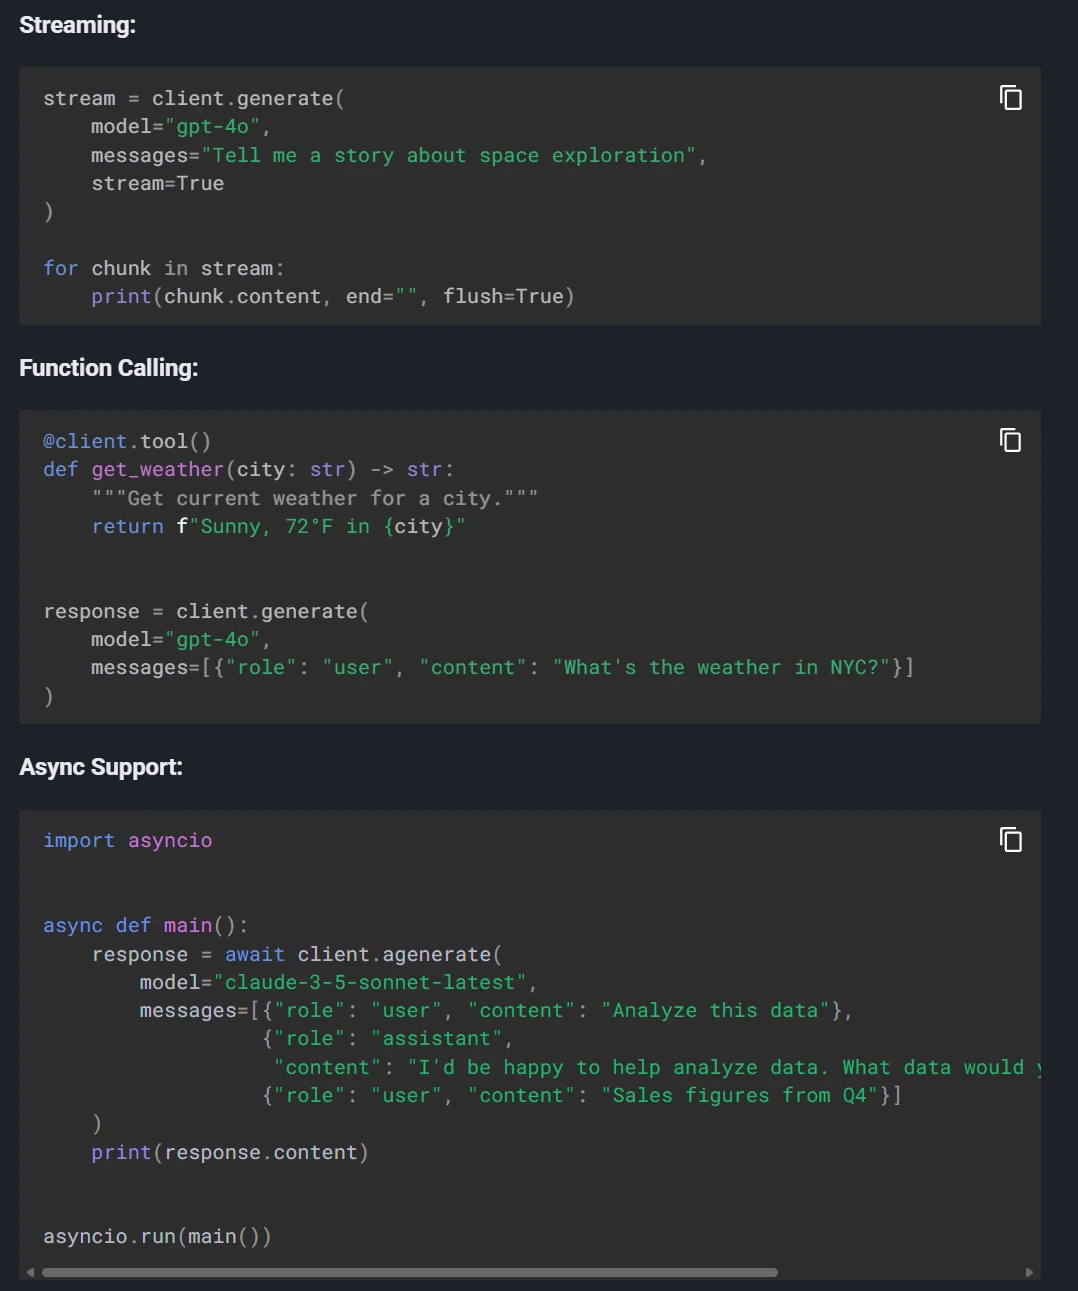
Task: Click the left scroll arrow below the code
Action: tap(29, 1271)
